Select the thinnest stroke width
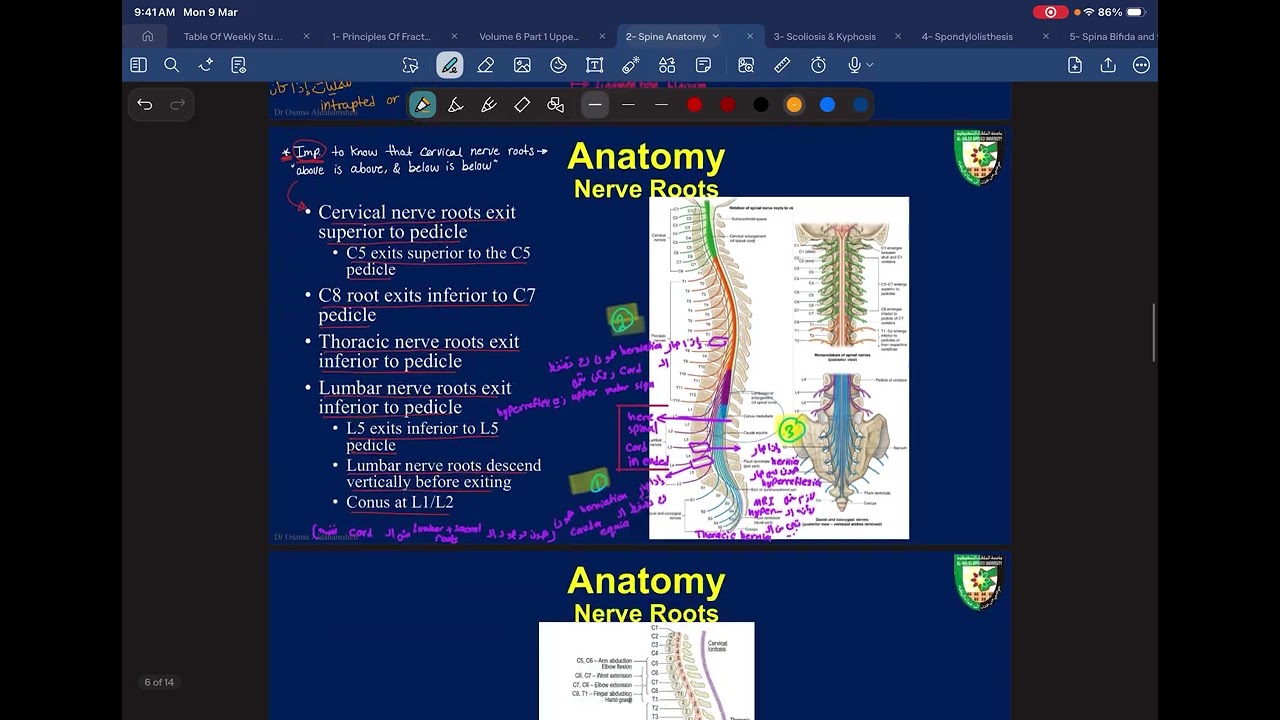The width and height of the screenshot is (1280, 720). point(661,105)
